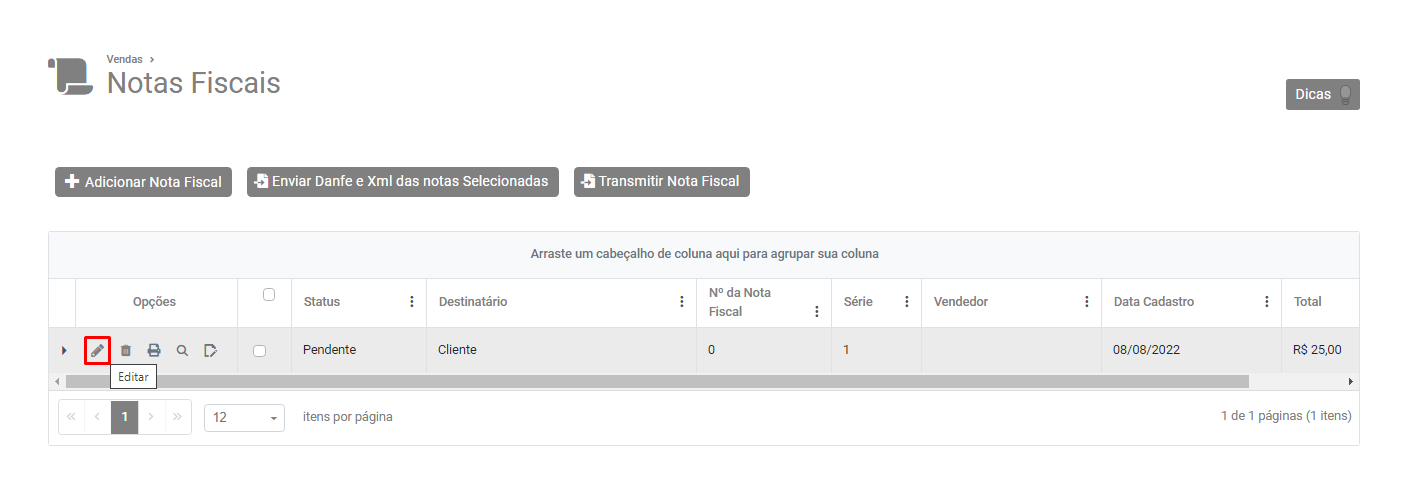The height and width of the screenshot is (495, 1410).
Task: Click the Adicionar Nota Fiscal button
Action: pyautogui.click(x=143, y=182)
